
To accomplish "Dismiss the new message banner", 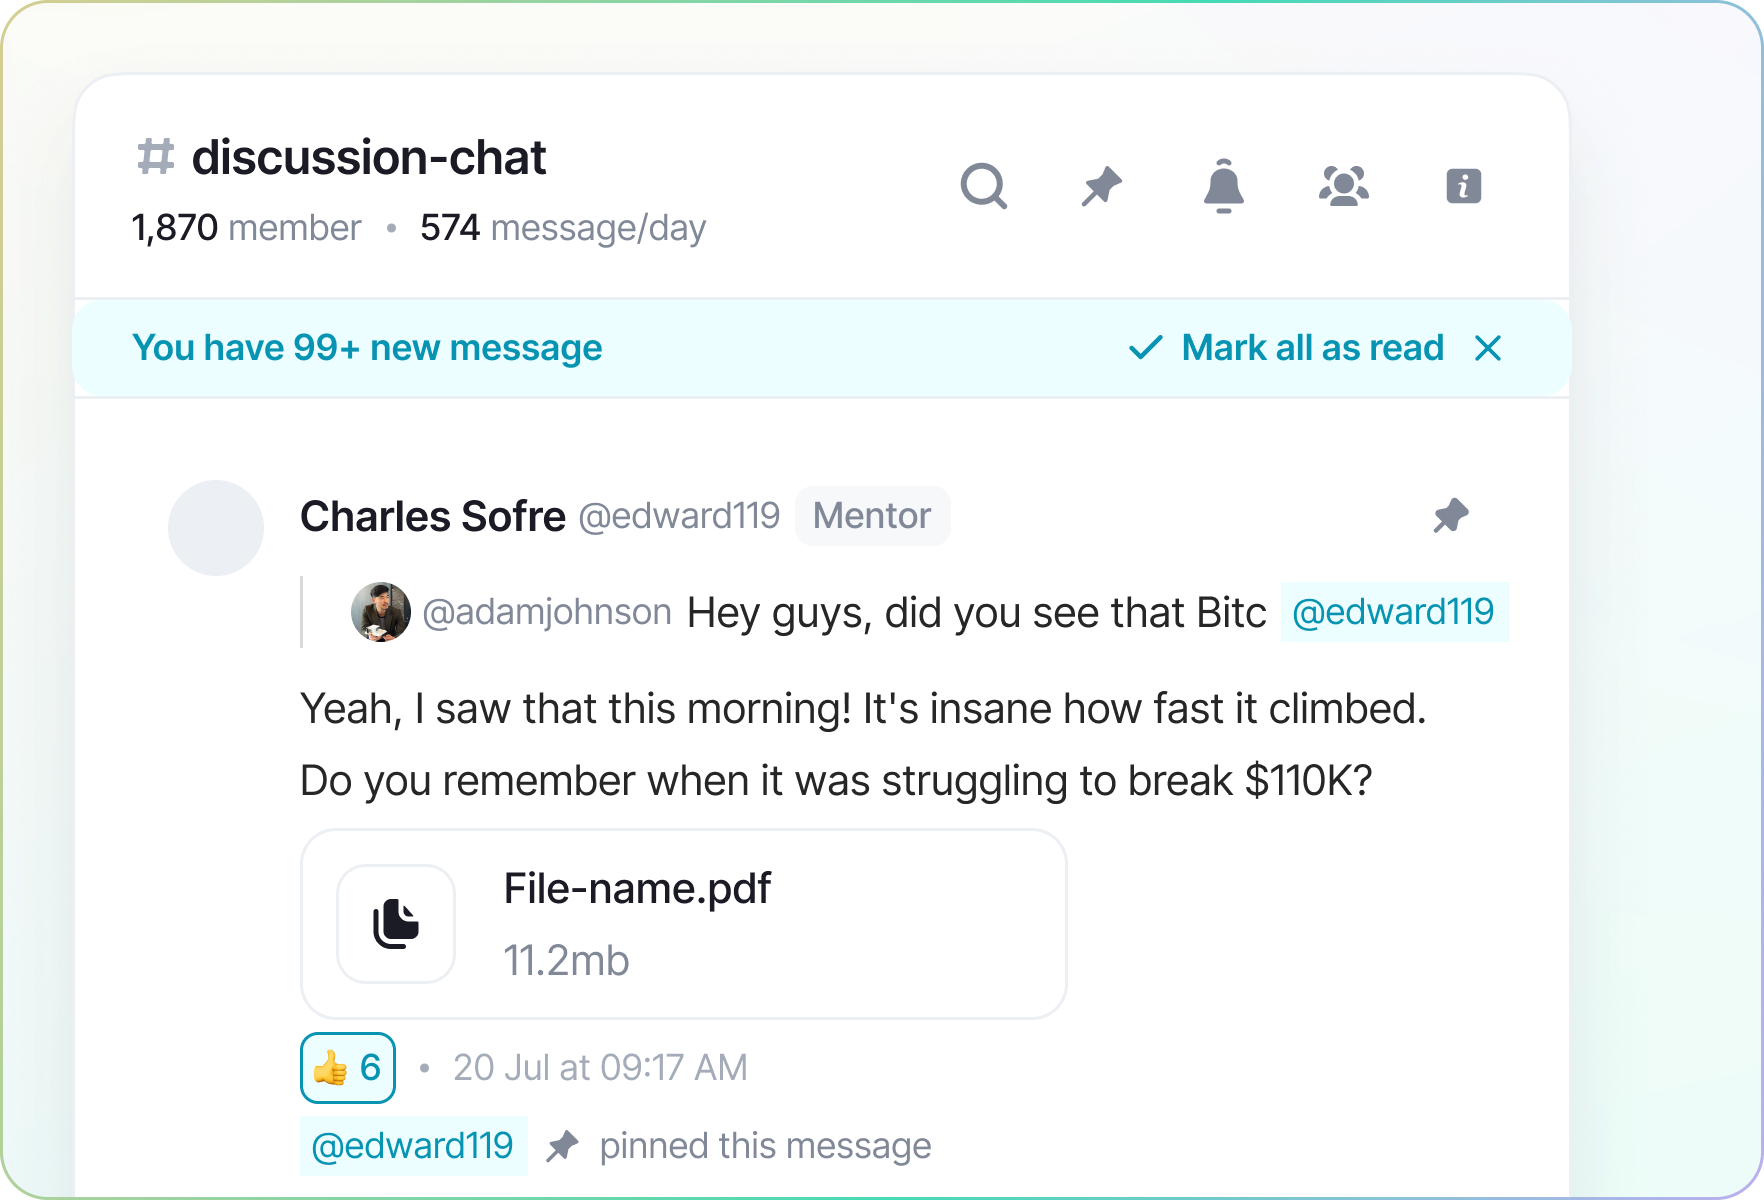I will click(x=1488, y=348).
